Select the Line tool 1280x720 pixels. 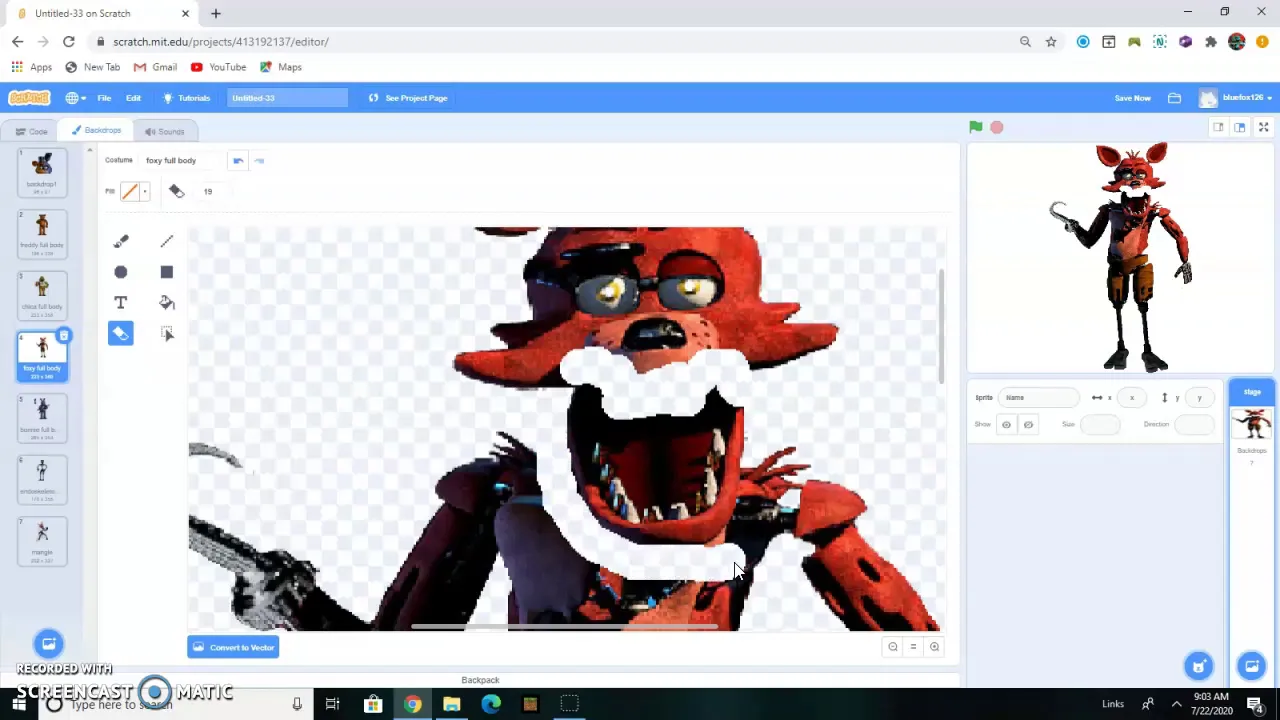tap(167, 241)
